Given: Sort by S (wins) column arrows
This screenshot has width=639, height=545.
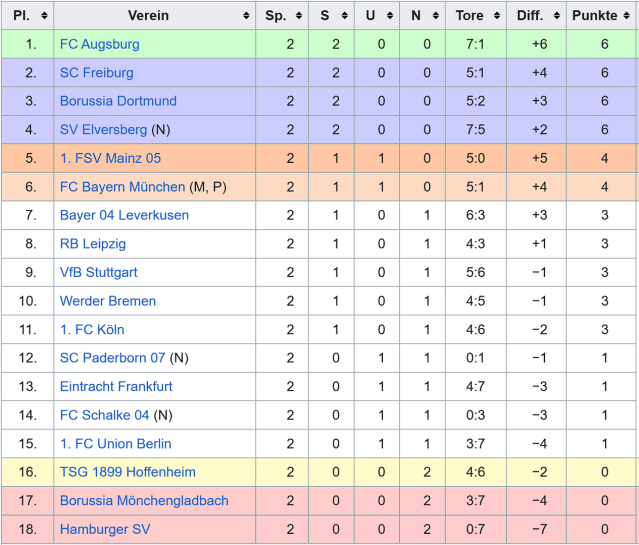Looking at the screenshot, I should (344, 15).
